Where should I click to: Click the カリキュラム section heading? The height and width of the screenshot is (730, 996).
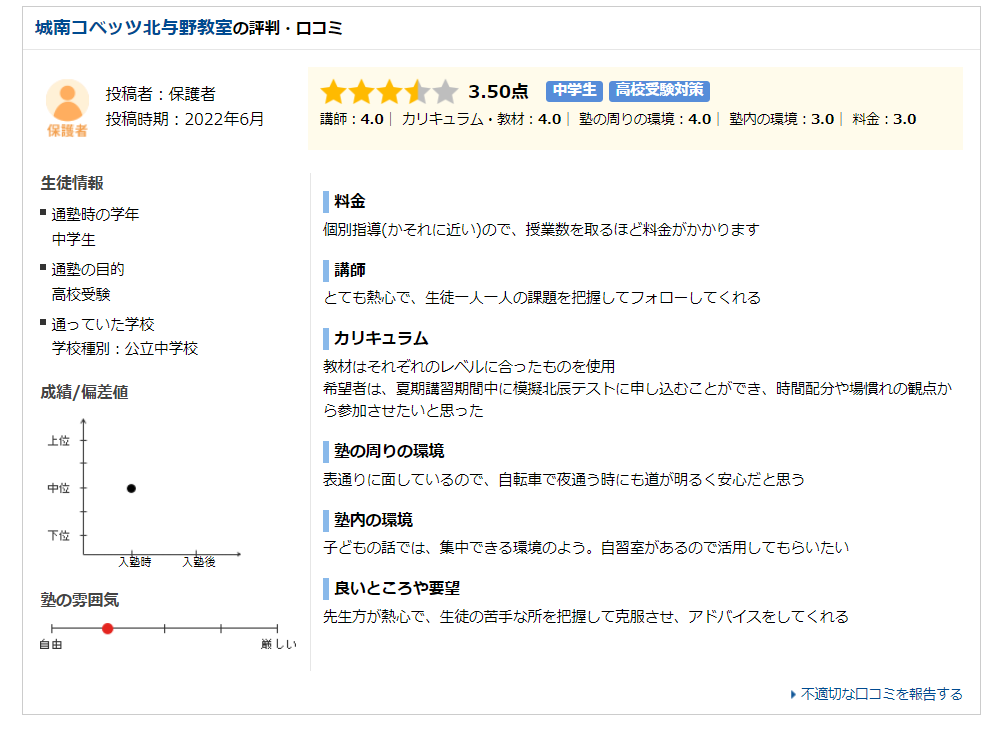[381, 338]
